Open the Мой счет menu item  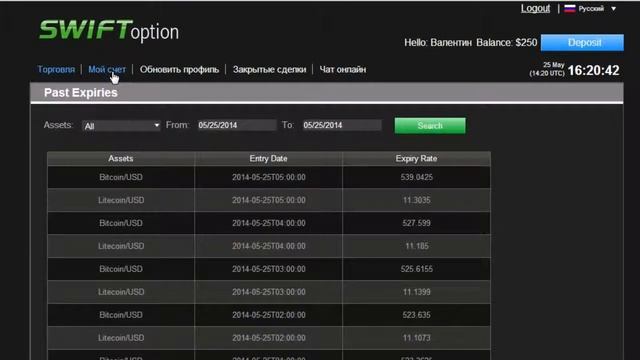pyautogui.click(x=107, y=69)
